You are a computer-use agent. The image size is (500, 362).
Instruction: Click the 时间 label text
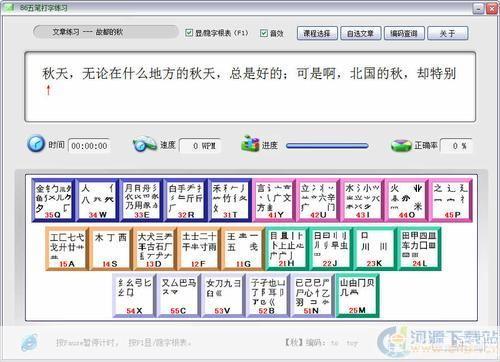[x=57, y=145]
